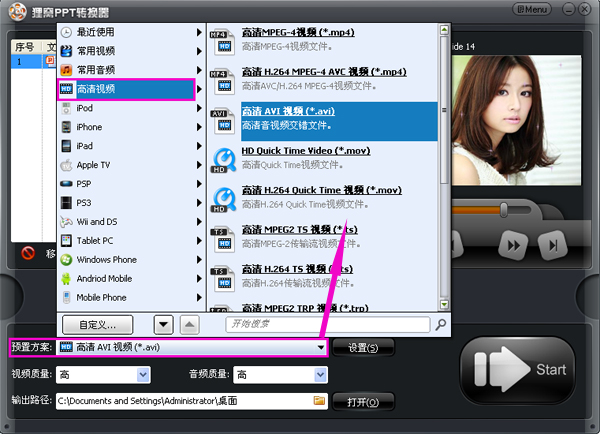The height and width of the screenshot is (434, 600).
Task: Expand the Windows Phone submenu arrow
Action: click(199, 259)
